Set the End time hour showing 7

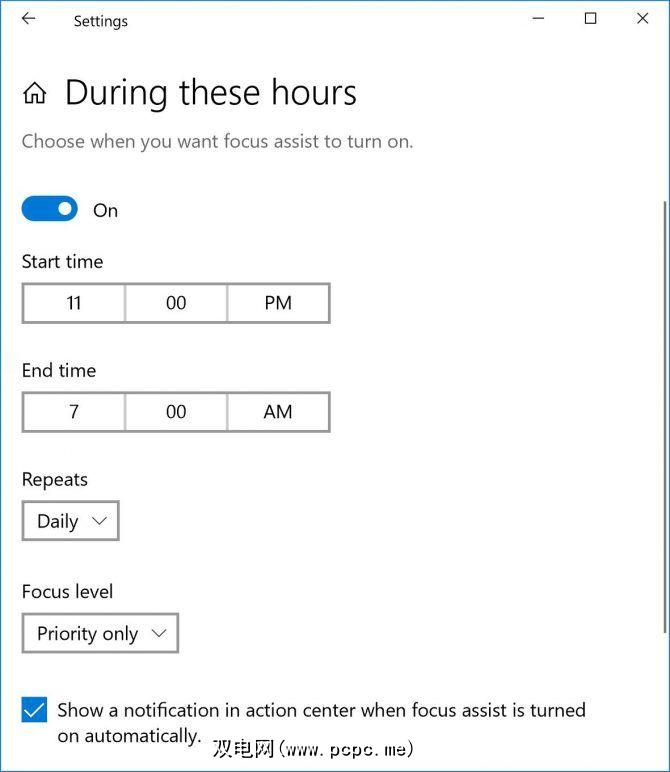click(74, 412)
